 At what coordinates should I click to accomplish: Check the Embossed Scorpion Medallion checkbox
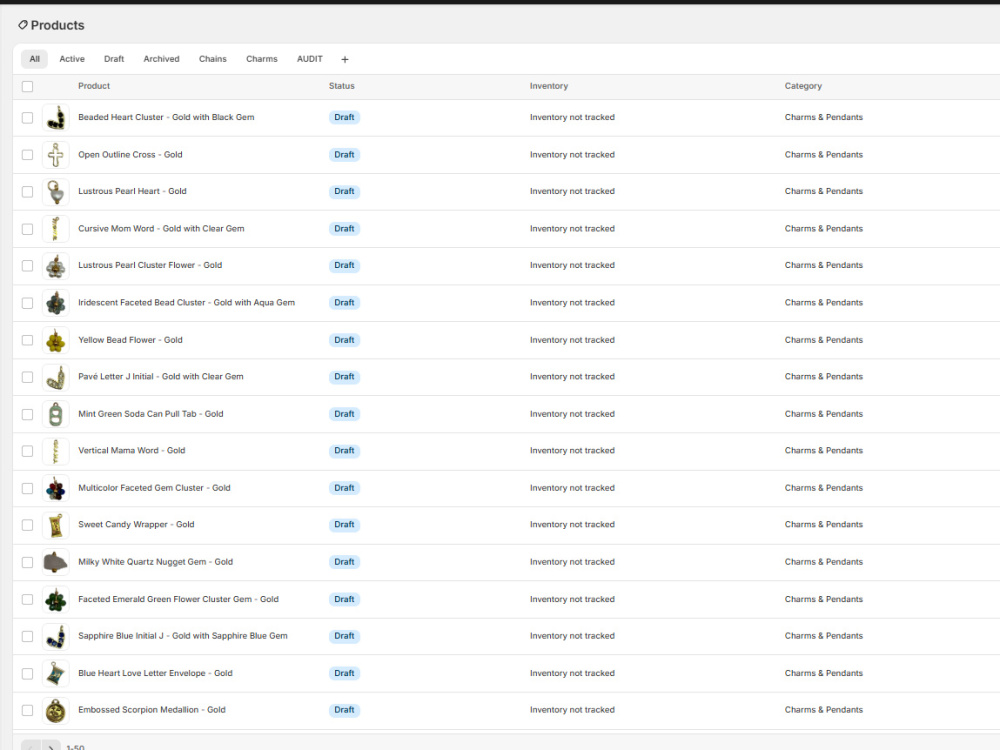click(27, 710)
